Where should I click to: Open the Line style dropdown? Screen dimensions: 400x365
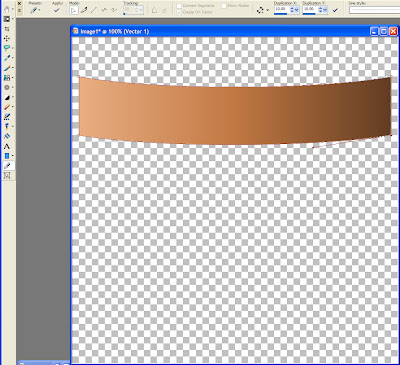pos(374,10)
